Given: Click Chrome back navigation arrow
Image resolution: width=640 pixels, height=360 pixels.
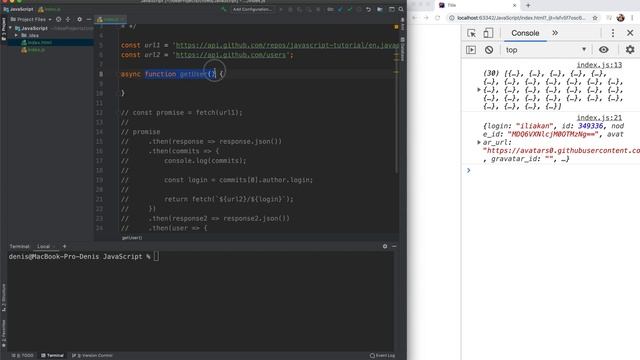Looking at the screenshot, I should tap(415, 18).
